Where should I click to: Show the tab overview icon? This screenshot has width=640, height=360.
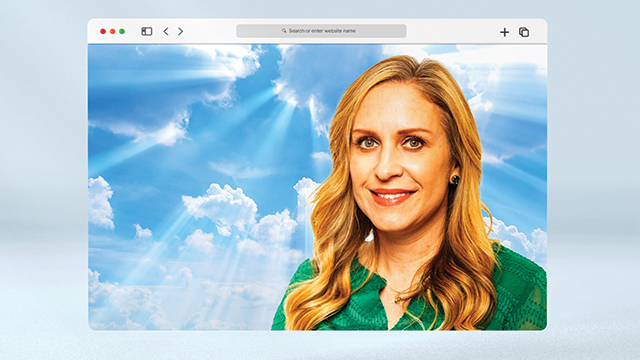click(x=524, y=32)
